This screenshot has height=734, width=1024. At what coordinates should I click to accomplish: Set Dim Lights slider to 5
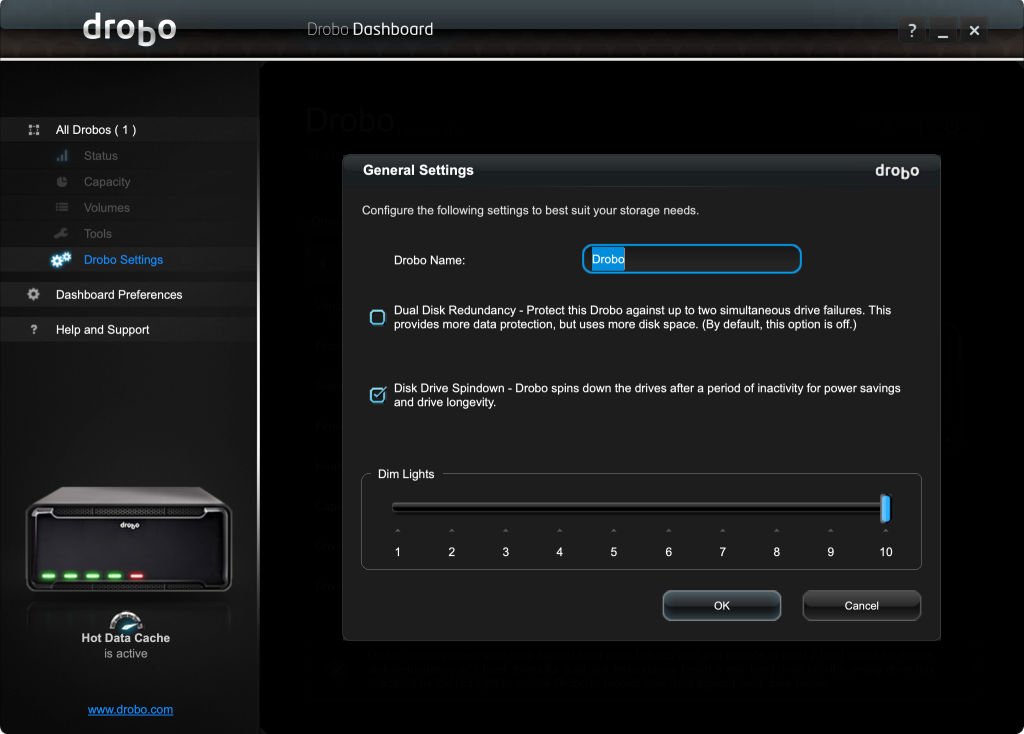614,508
